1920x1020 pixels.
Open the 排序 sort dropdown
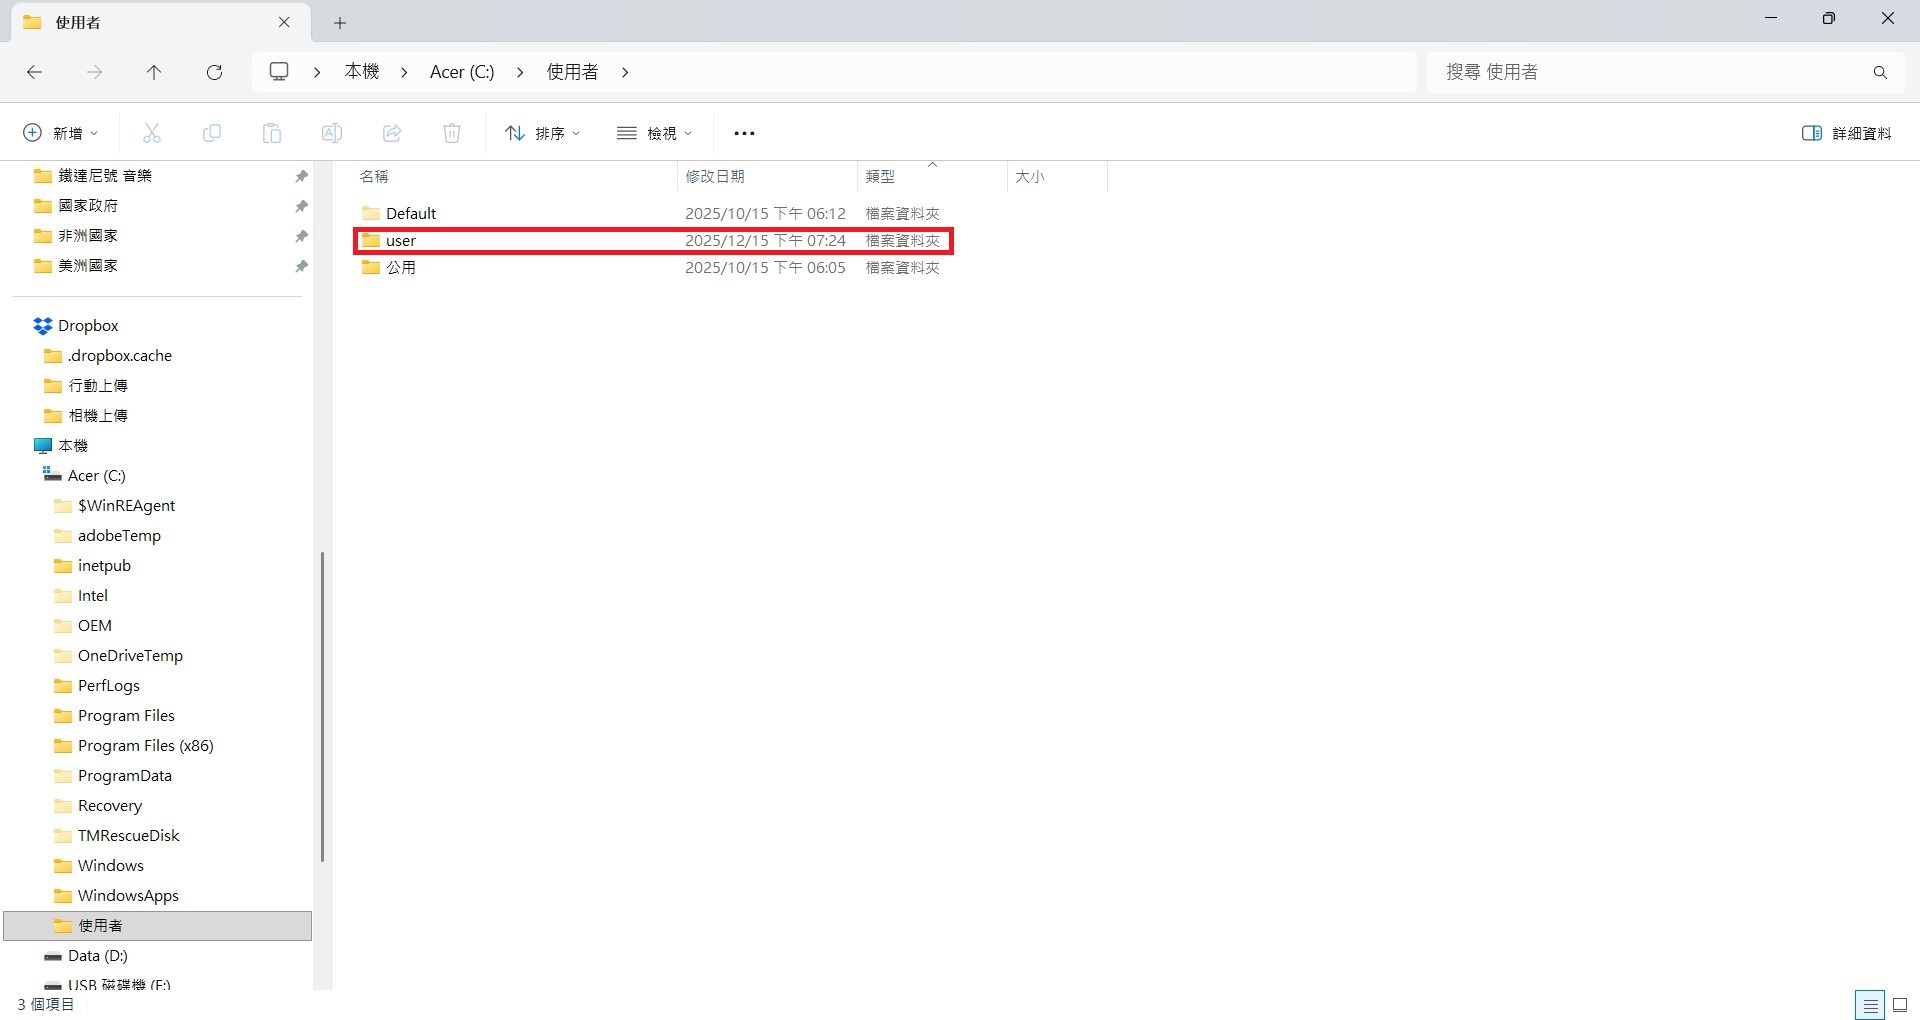(543, 133)
